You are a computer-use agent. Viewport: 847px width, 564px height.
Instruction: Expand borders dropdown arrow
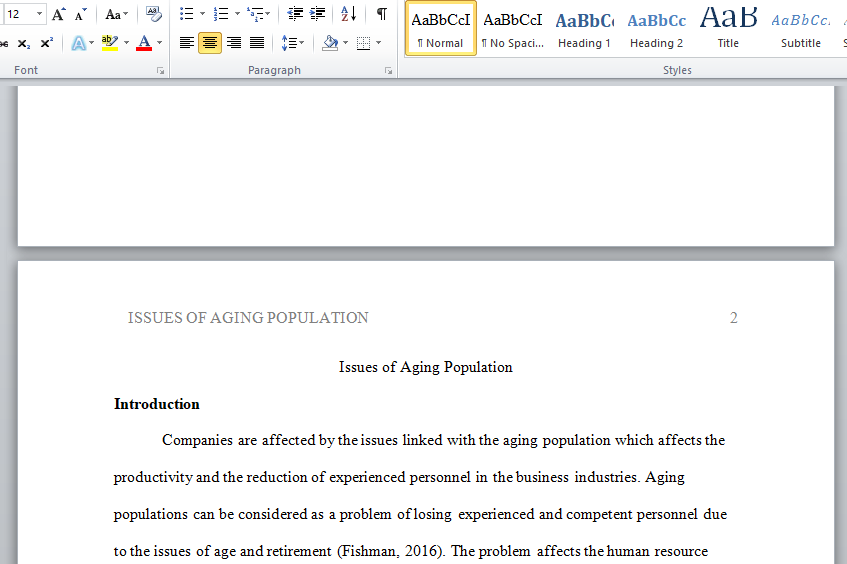tap(379, 43)
